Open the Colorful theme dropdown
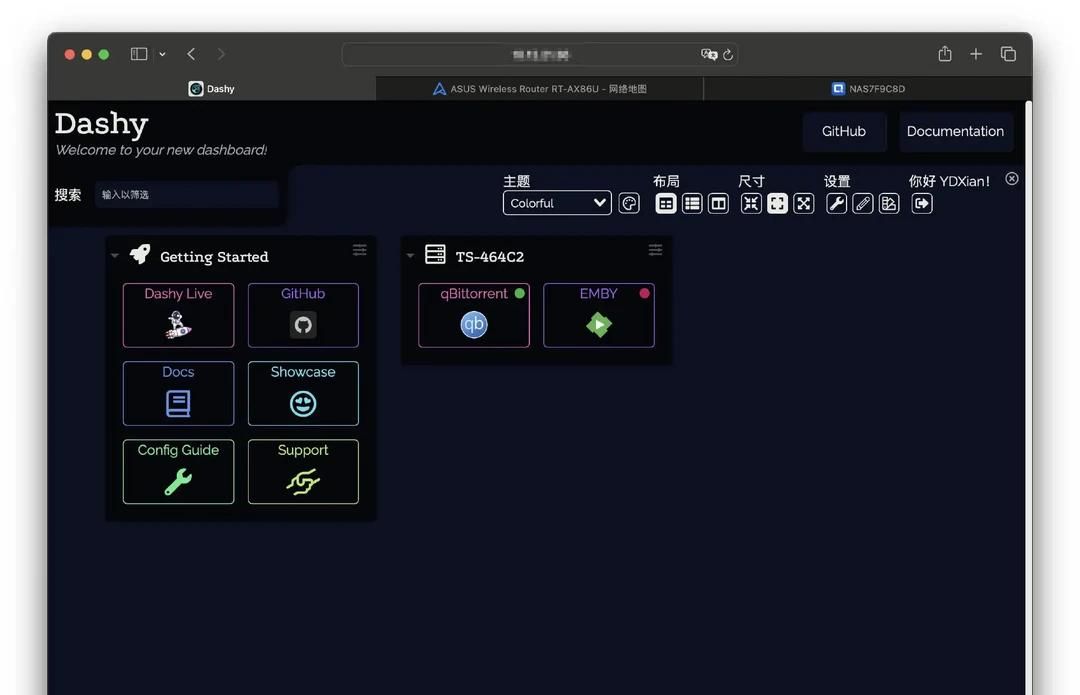The height and width of the screenshot is (695, 1080). point(557,202)
